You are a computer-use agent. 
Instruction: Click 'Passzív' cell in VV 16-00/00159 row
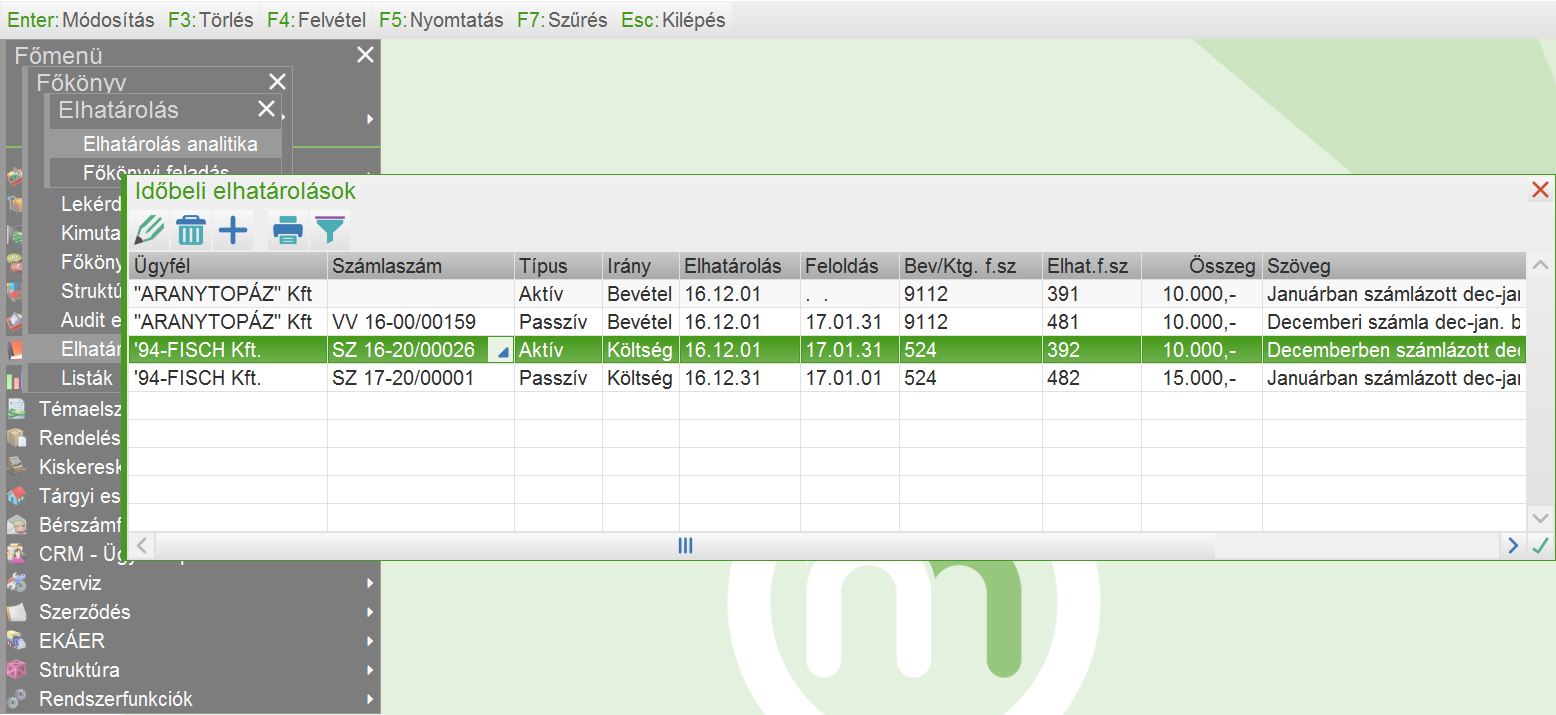click(x=558, y=322)
